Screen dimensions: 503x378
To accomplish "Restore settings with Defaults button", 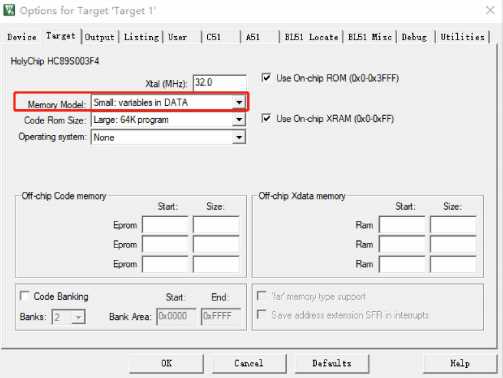I will pyautogui.click(x=332, y=363).
